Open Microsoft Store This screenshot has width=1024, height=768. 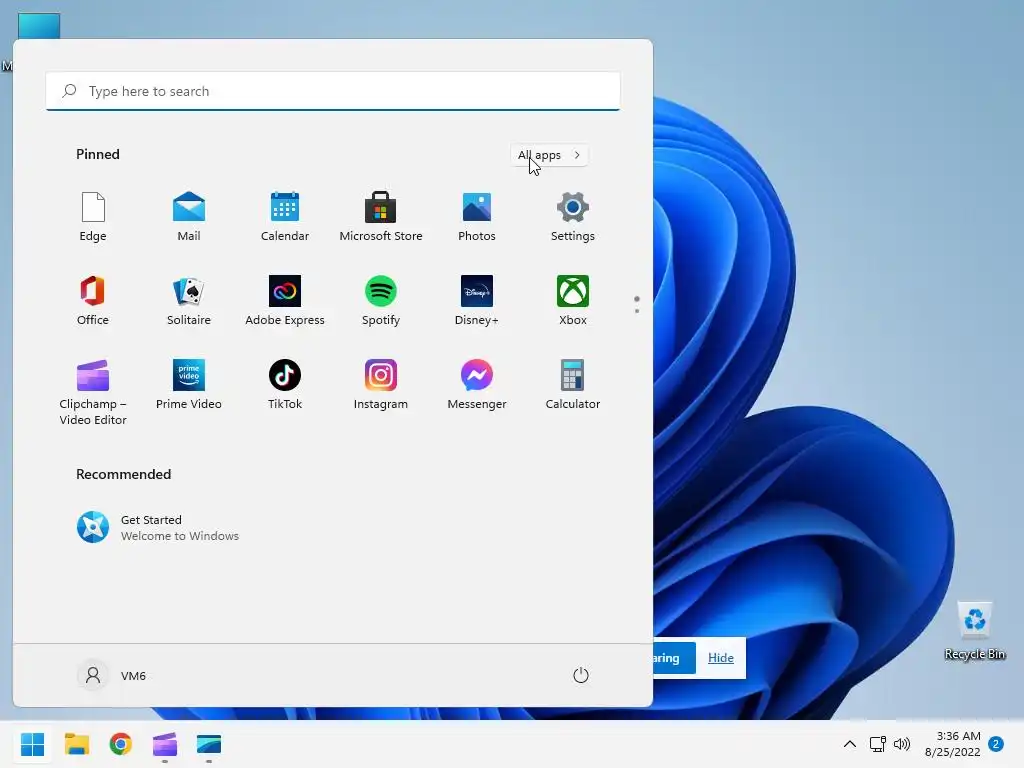tap(381, 216)
